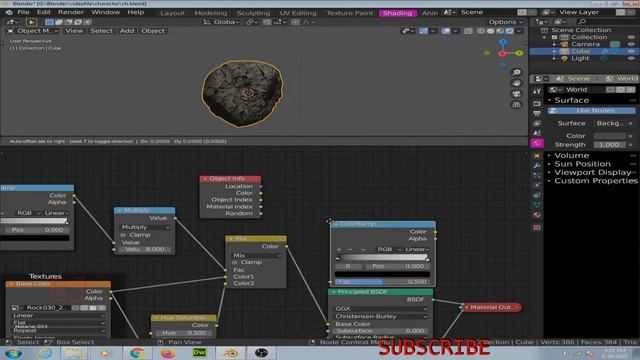Expand the Viewport Display panel
Viewport: 640px width, 360px height.
(x=593, y=173)
